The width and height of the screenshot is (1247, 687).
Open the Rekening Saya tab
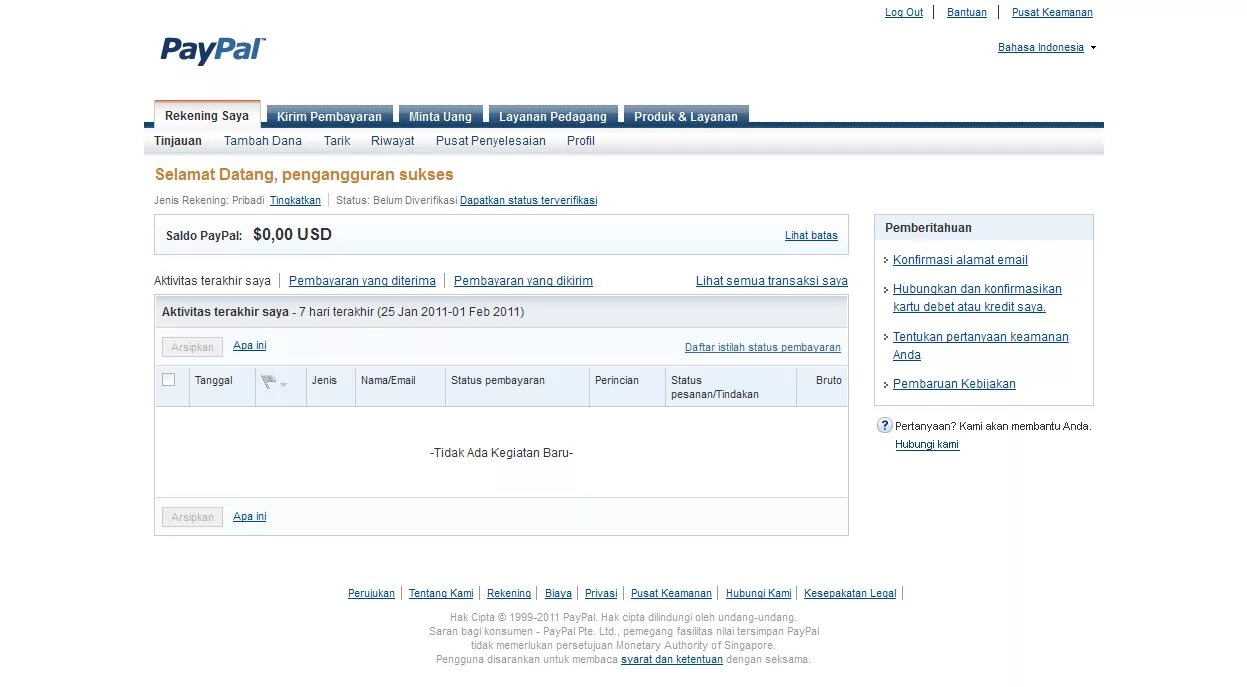pos(207,116)
